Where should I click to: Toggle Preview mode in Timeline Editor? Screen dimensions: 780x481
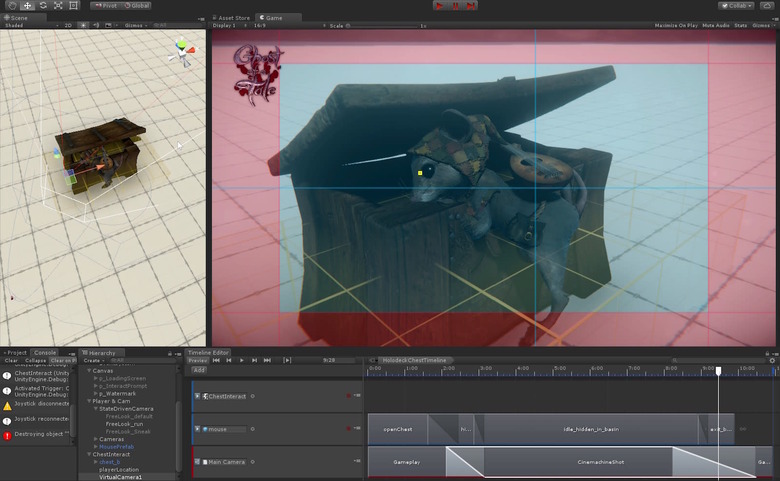[x=198, y=360]
